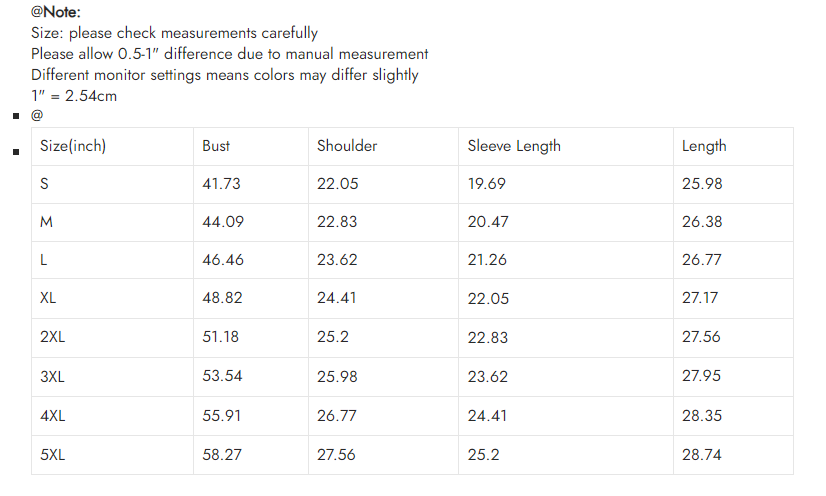The width and height of the screenshot is (826, 496).
Task: Click the S size row label
Action: tap(44, 184)
